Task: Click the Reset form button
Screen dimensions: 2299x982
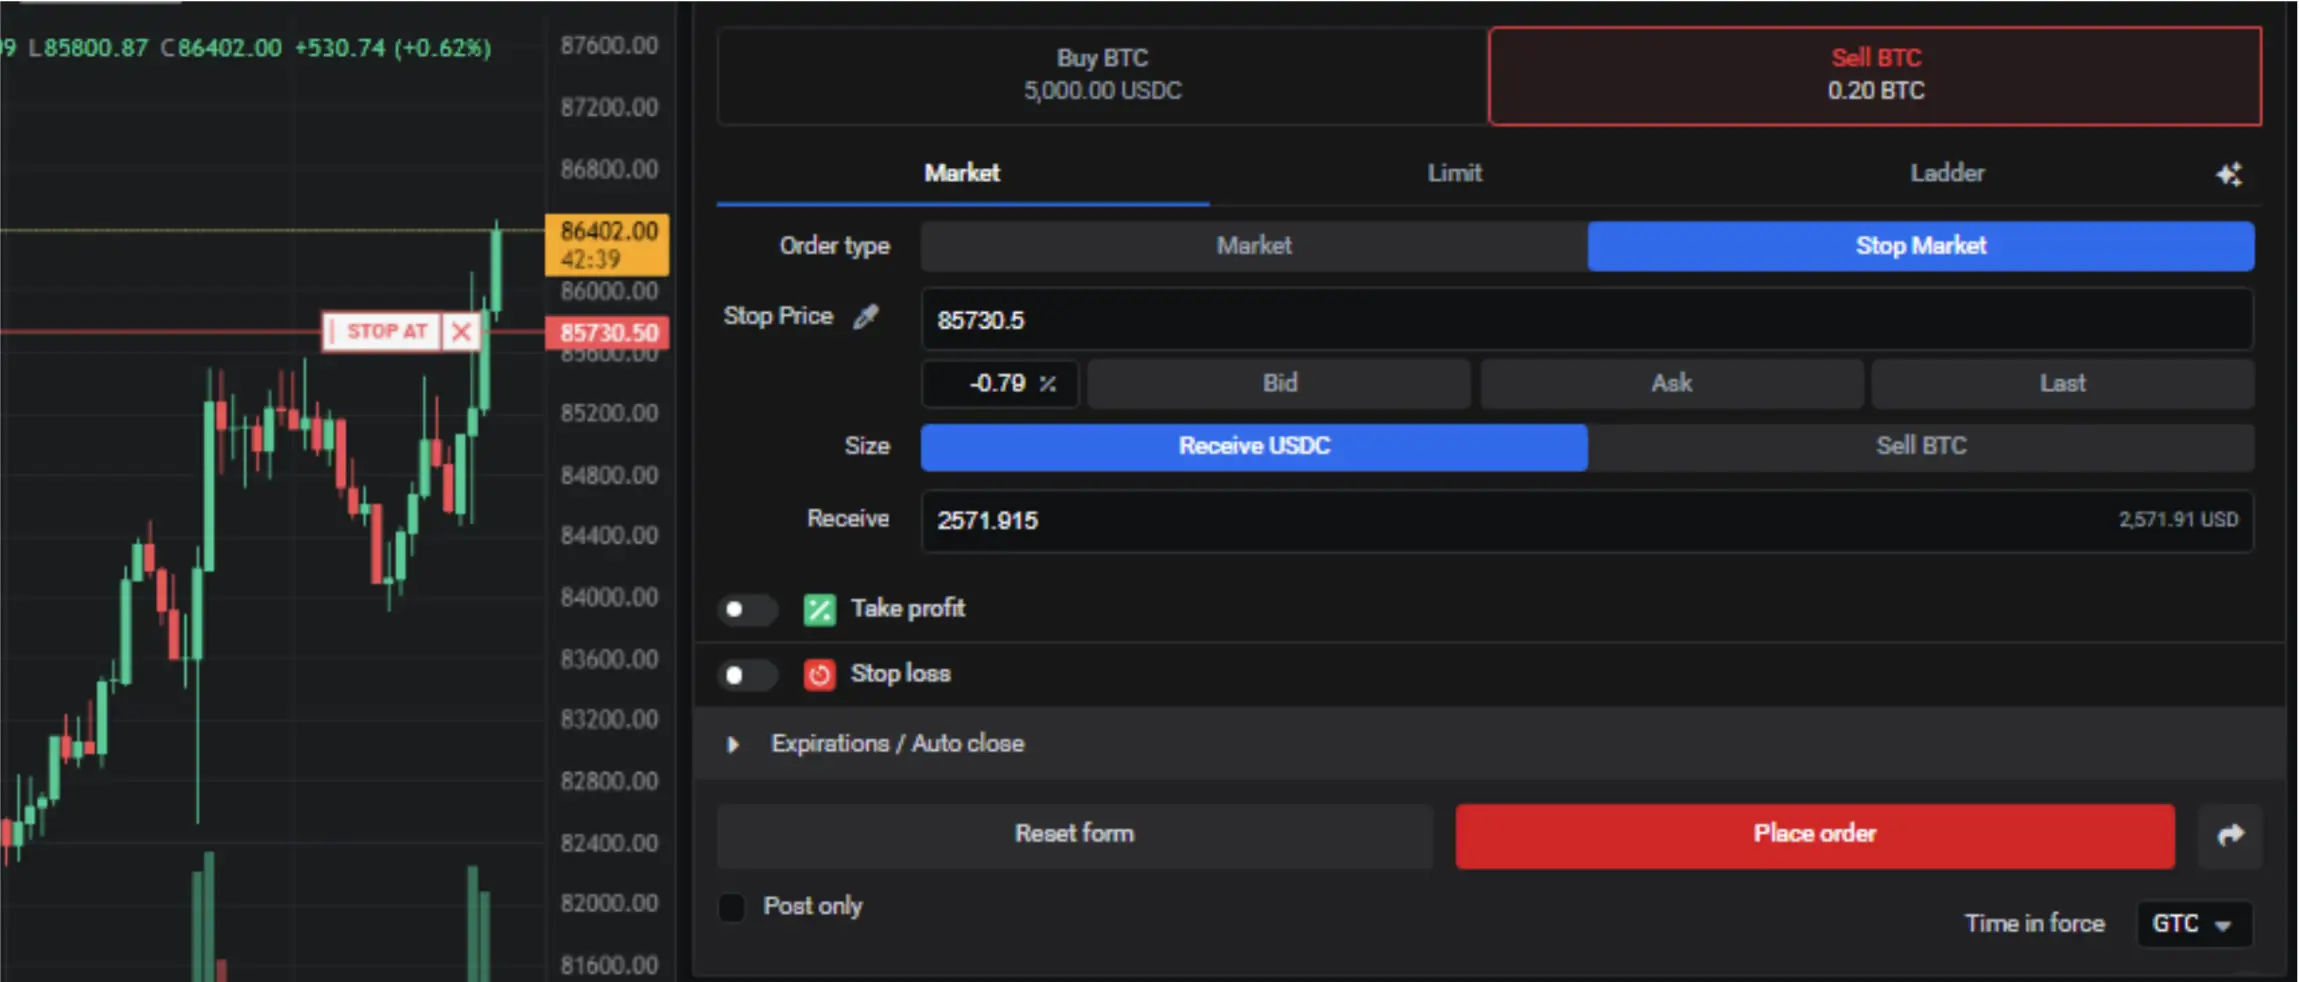Action: (x=1074, y=834)
